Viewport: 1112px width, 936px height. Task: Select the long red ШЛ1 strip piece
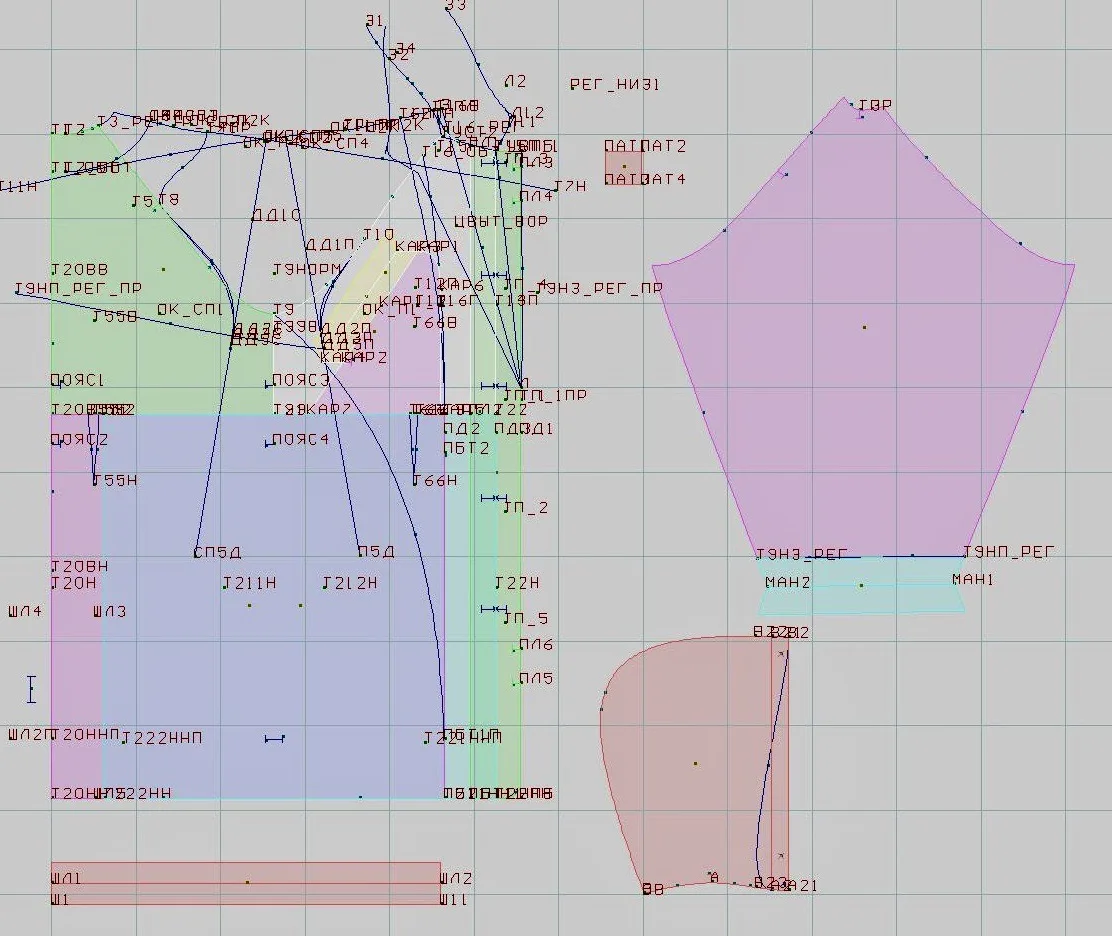pos(246,883)
